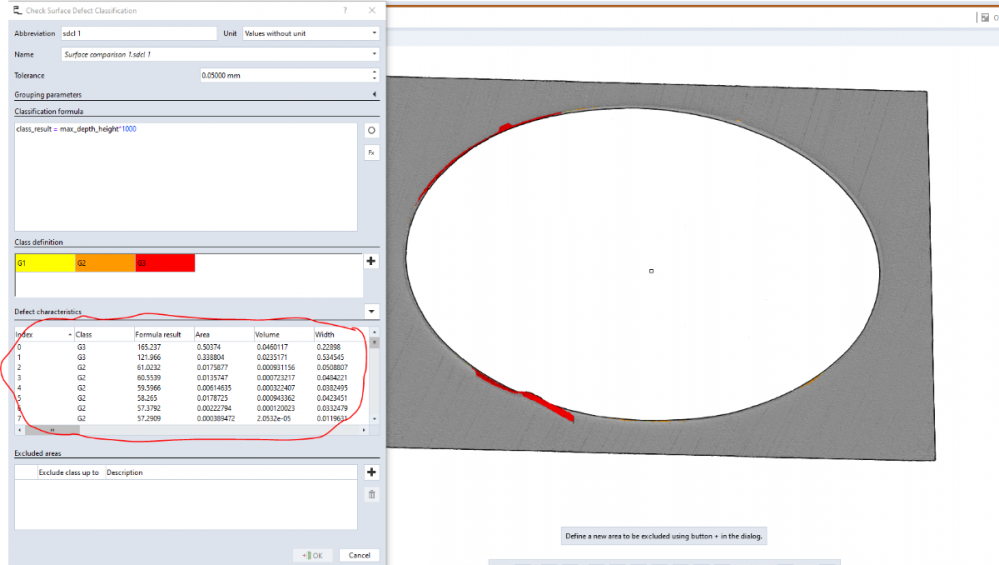Sort table by the Formula result column
The height and width of the screenshot is (565, 999).
(162, 334)
